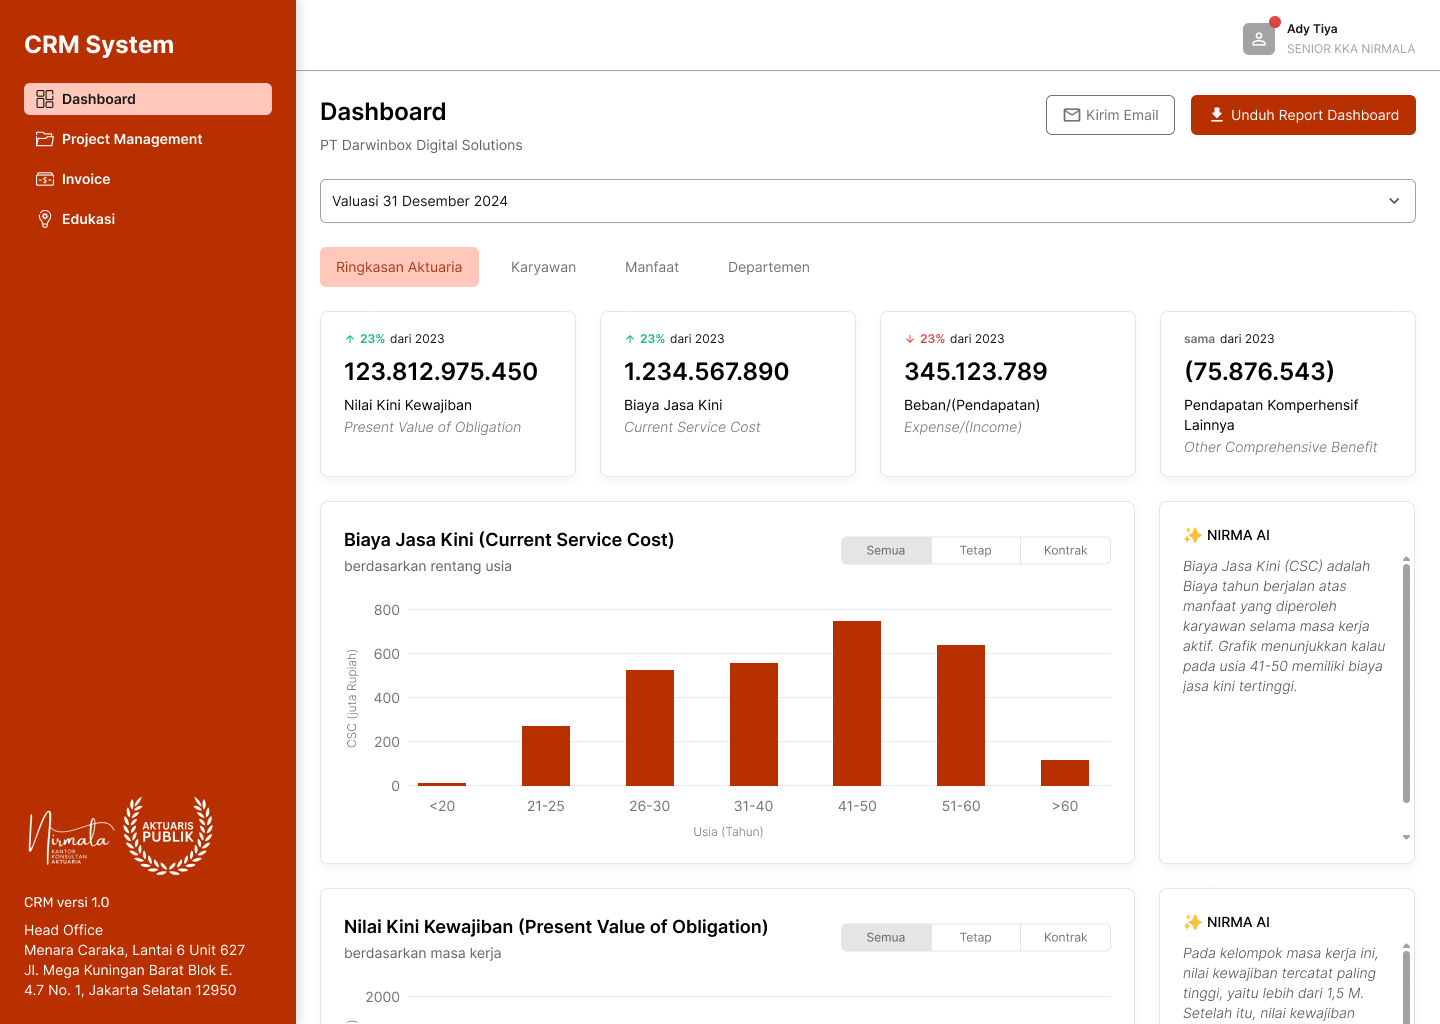The width and height of the screenshot is (1440, 1024).
Task: Switch to the Karyawan tab
Action: pos(543,267)
